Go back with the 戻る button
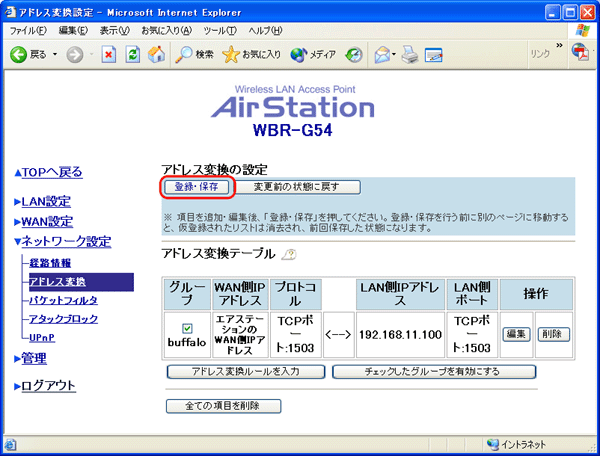600x456 pixels. [28, 55]
